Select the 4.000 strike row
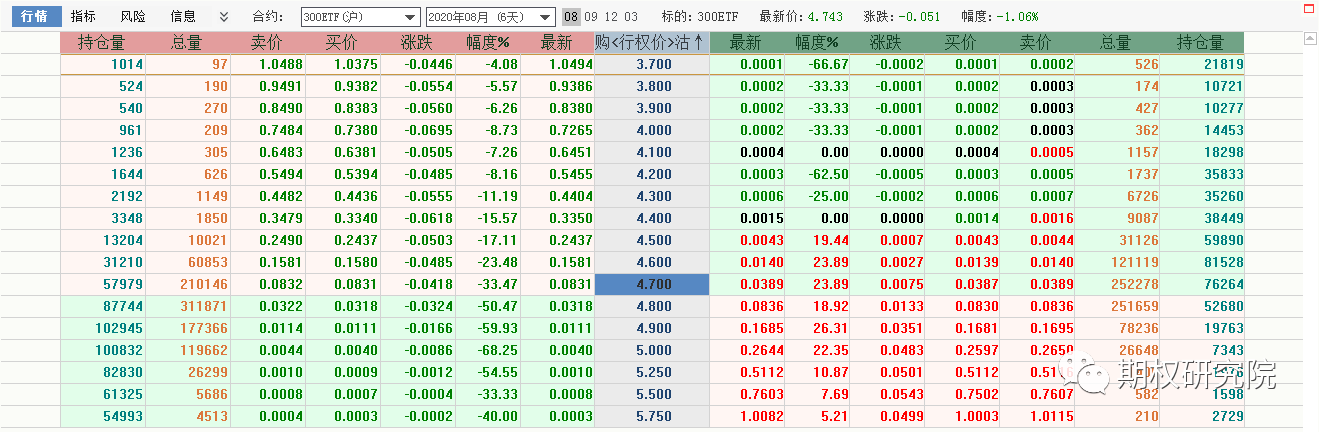Image resolution: width=1319 pixels, height=432 pixels. coord(654,130)
